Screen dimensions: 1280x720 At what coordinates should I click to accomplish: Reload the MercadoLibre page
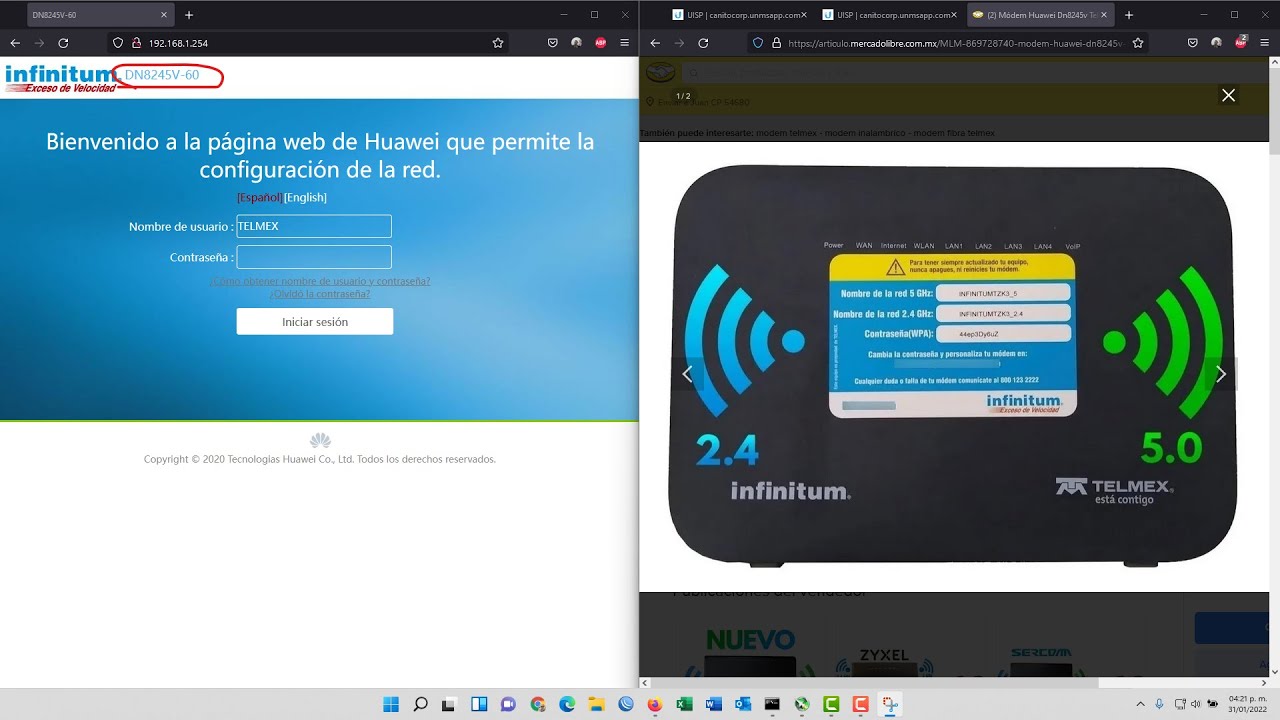click(x=703, y=43)
